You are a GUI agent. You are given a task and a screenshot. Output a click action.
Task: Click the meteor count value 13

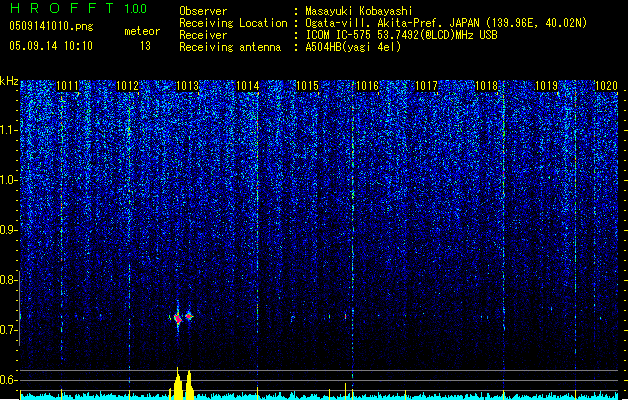point(145,46)
